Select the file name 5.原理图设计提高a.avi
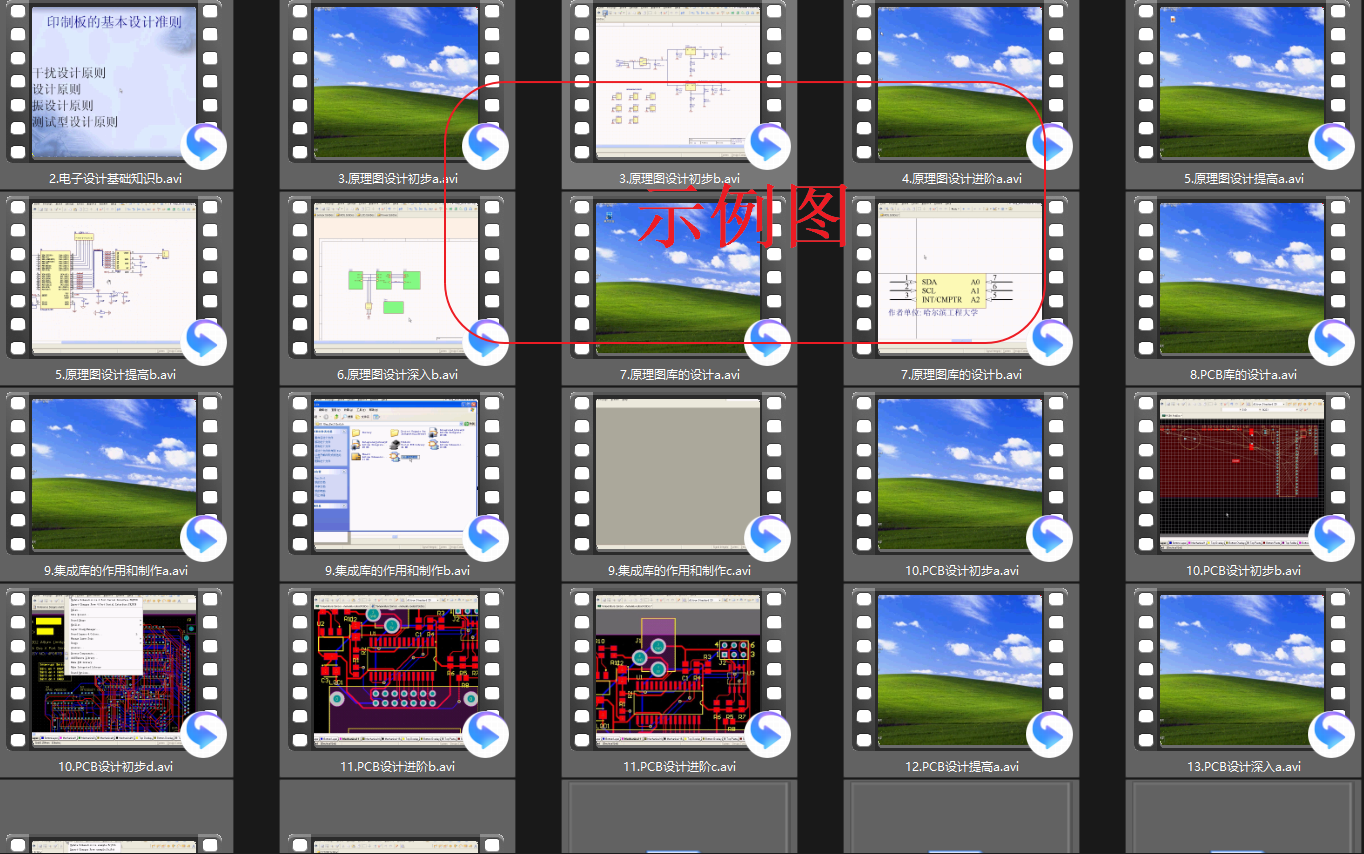Screen dimensions: 1364x854 (1244, 179)
